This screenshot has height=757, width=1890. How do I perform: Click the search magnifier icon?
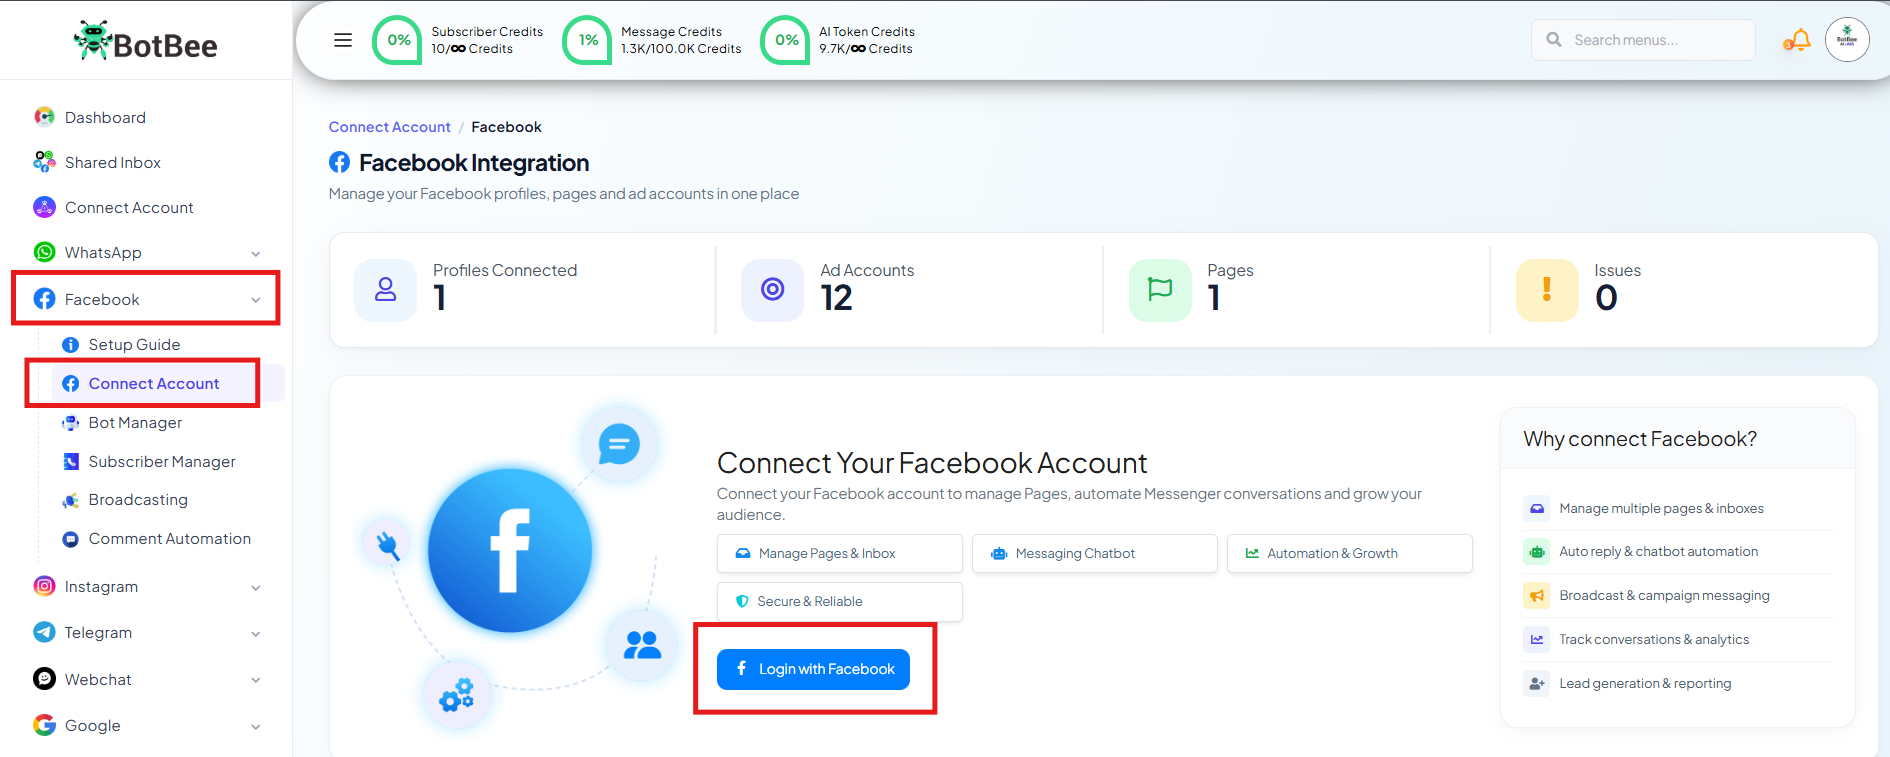pyautogui.click(x=1554, y=40)
